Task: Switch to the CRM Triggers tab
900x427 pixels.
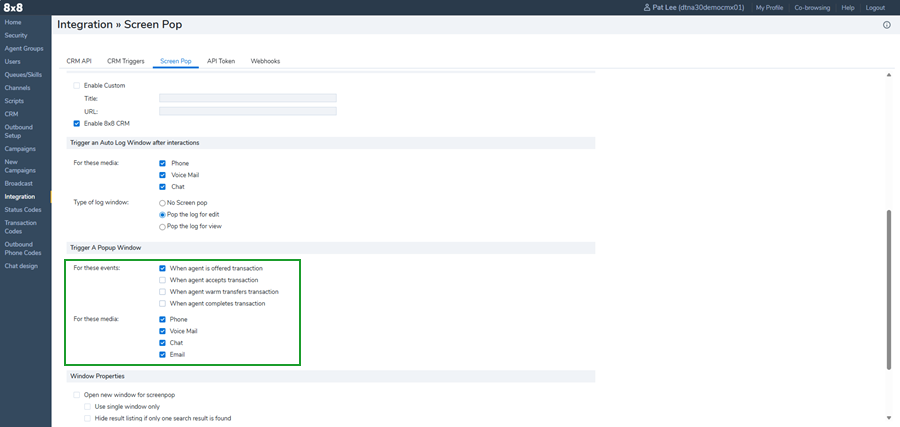Action: coord(127,61)
